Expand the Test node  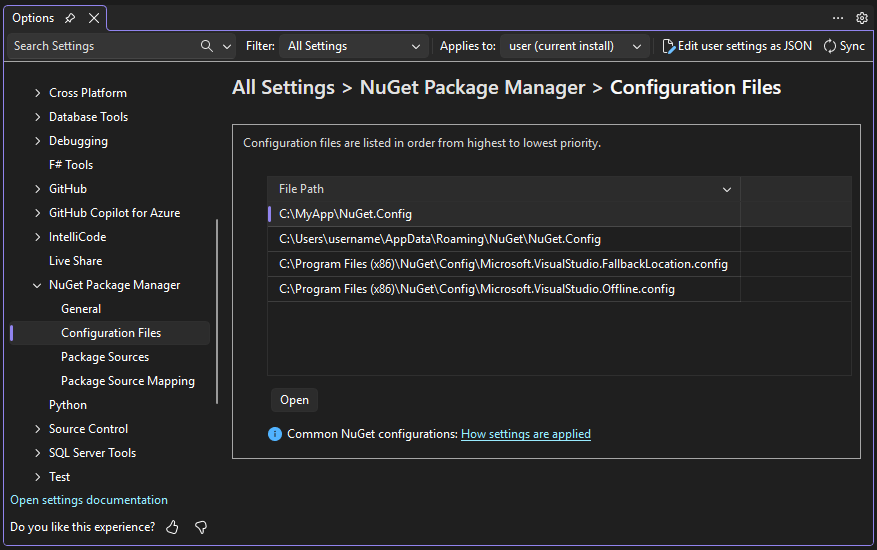point(37,477)
